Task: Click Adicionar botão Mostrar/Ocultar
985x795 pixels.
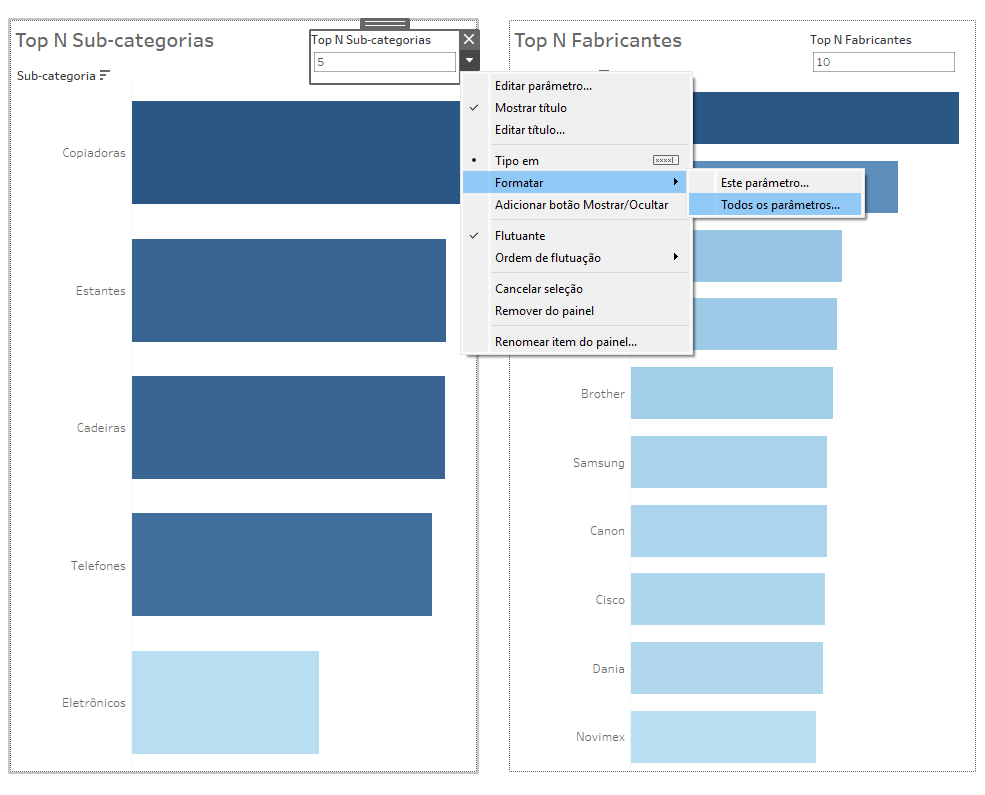Action: click(x=581, y=205)
